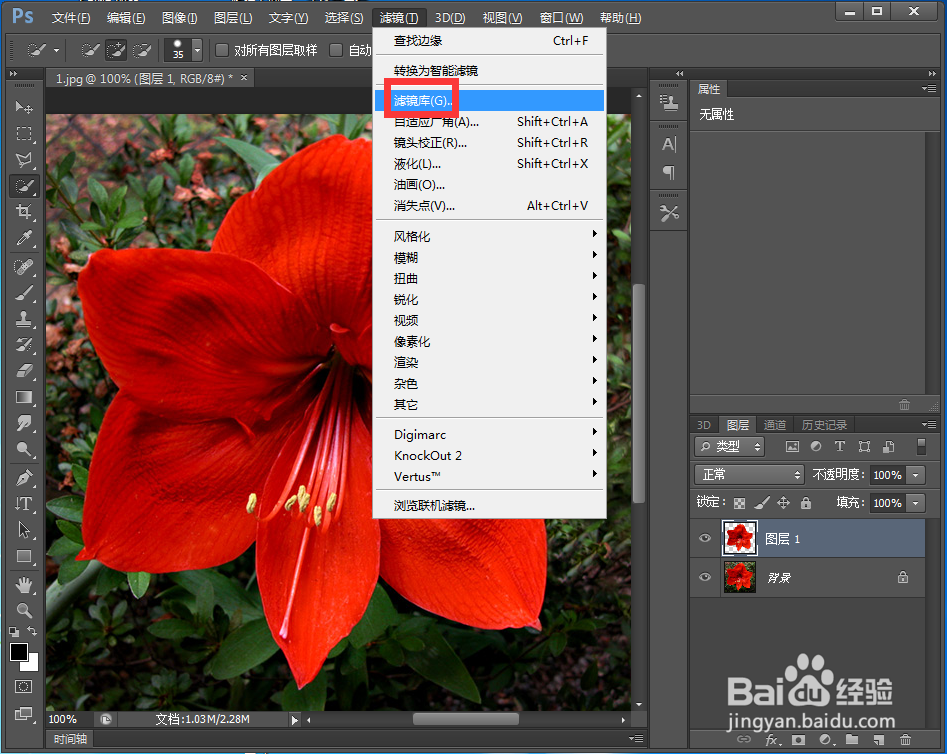Select the Eraser tool
The image size is (947, 754).
(24, 370)
